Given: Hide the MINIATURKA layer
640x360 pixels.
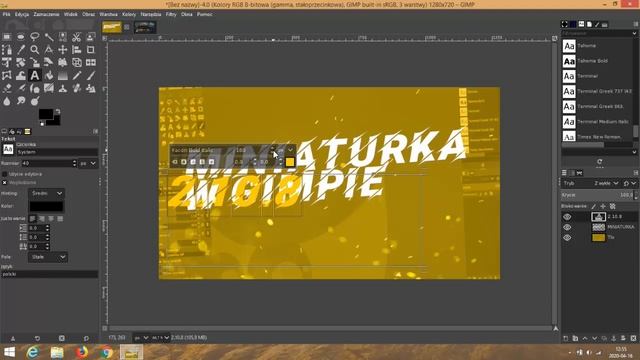Looking at the screenshot, I should pos(567,227).
